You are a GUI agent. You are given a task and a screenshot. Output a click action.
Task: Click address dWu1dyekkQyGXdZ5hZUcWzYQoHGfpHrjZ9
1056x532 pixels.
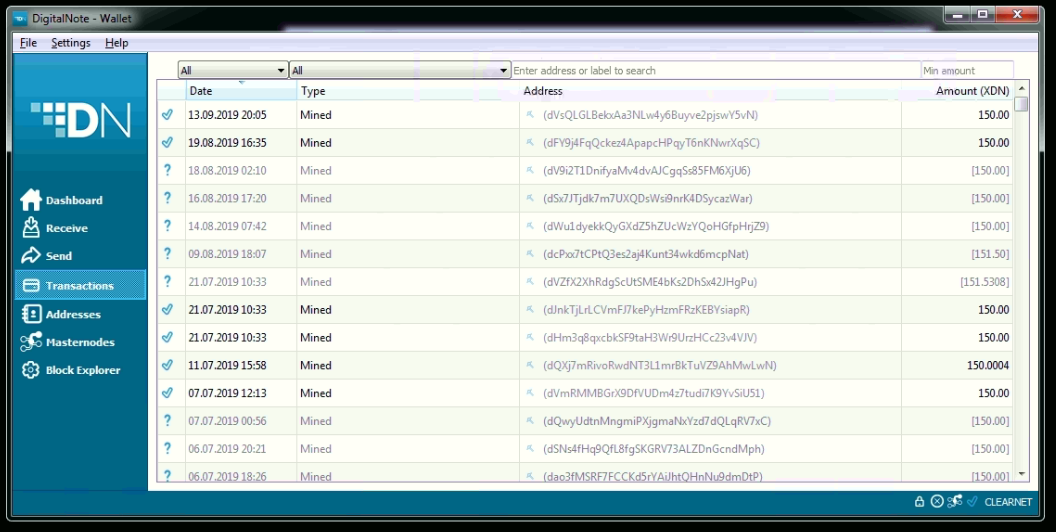pos(656,226)
